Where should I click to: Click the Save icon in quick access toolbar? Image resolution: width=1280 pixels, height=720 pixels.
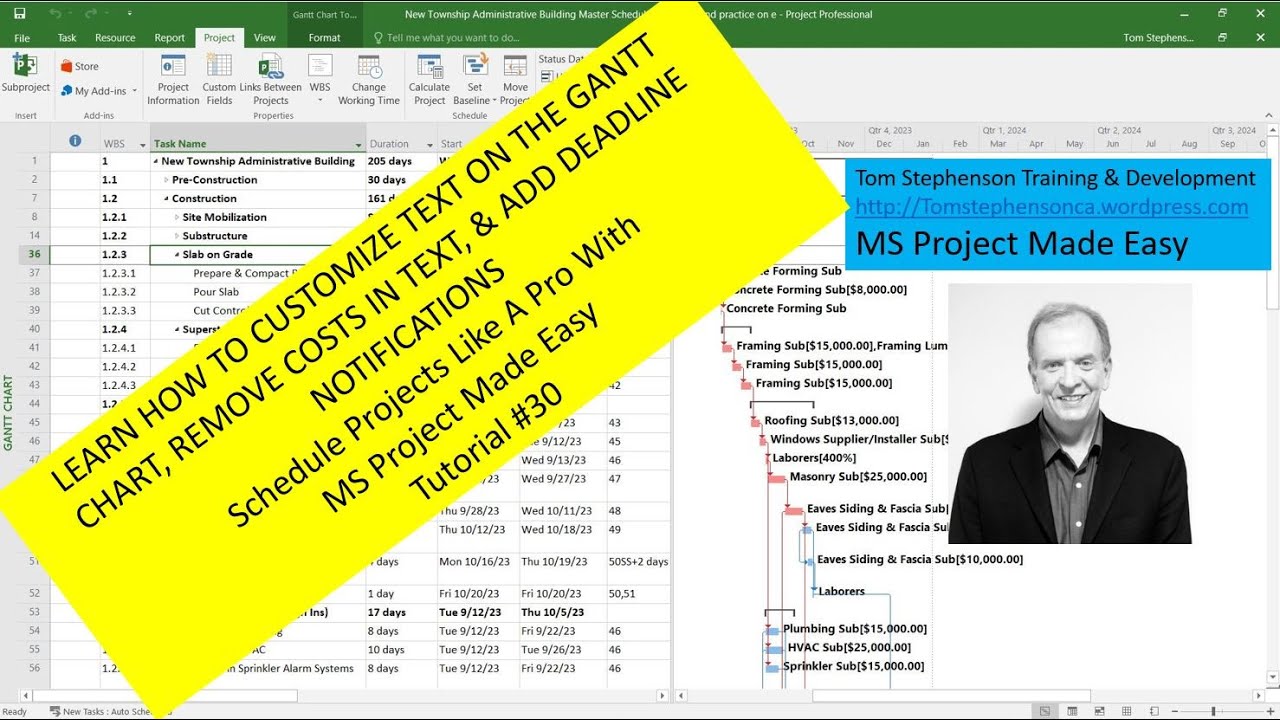point(20,14)
